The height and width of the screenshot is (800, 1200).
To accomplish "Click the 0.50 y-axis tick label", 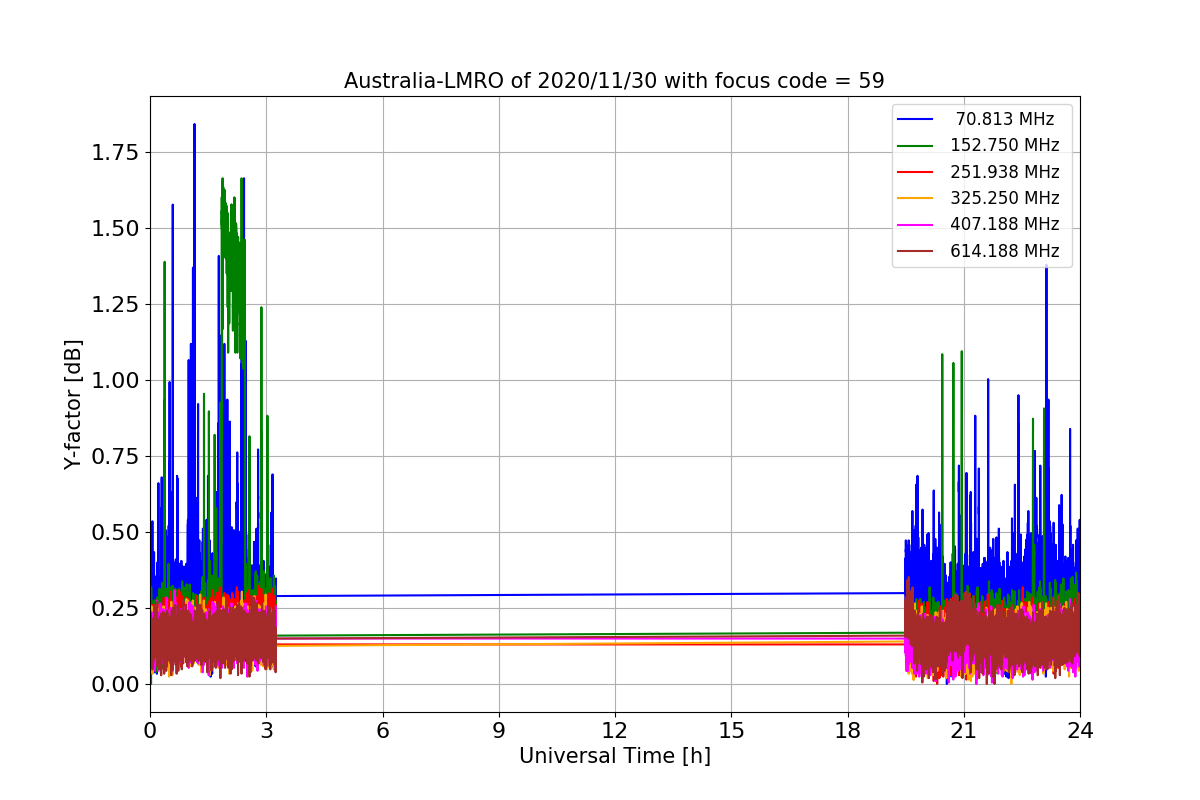I will coord(117,532).
